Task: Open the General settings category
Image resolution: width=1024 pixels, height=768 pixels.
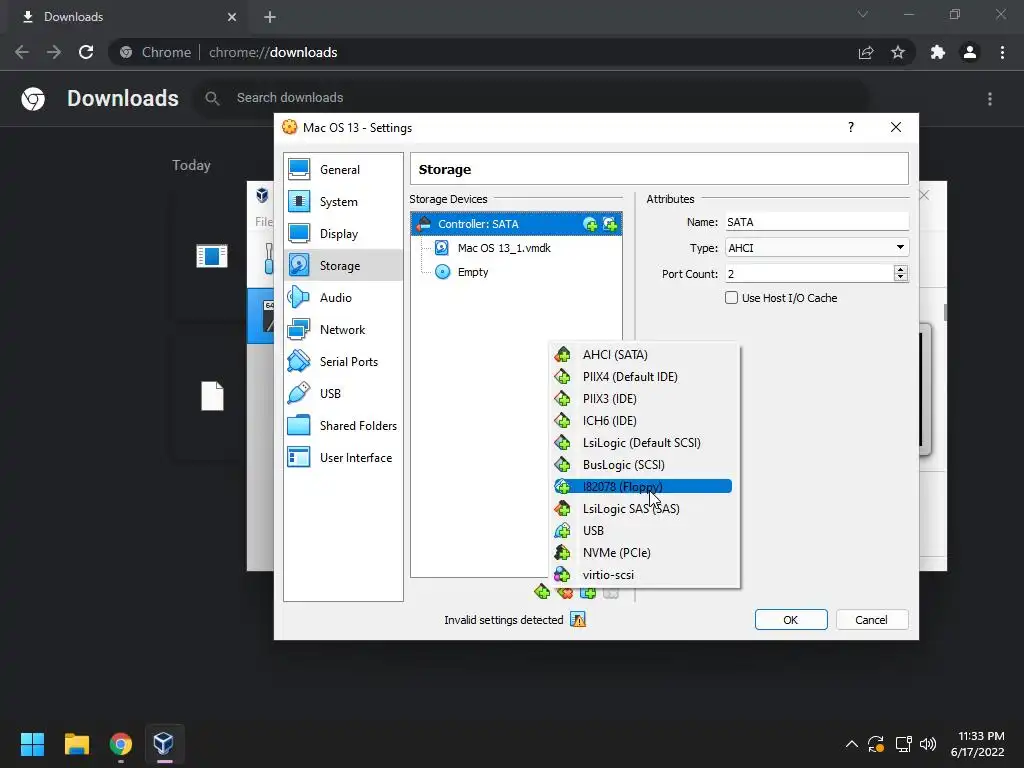Action: (343, 170)
